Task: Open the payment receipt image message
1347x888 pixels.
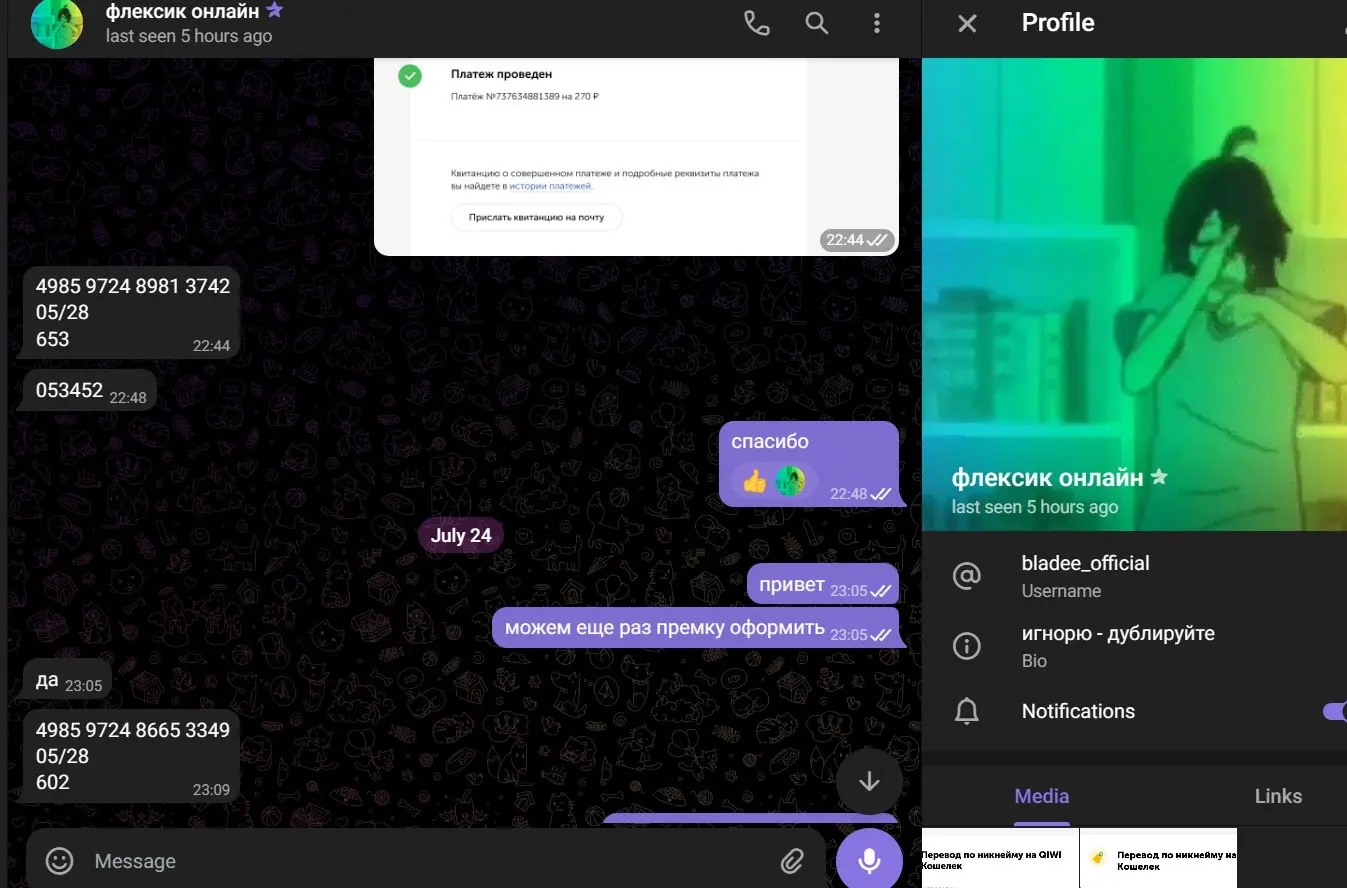Action: 636,156
